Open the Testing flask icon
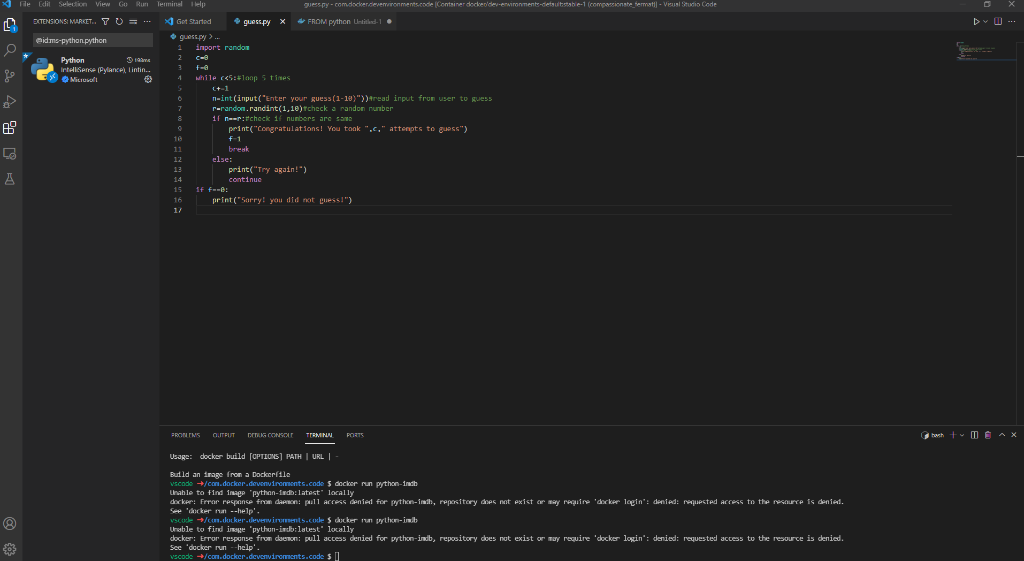Image resolution: width=1024 pixels, height=561 pixels. 10,179
